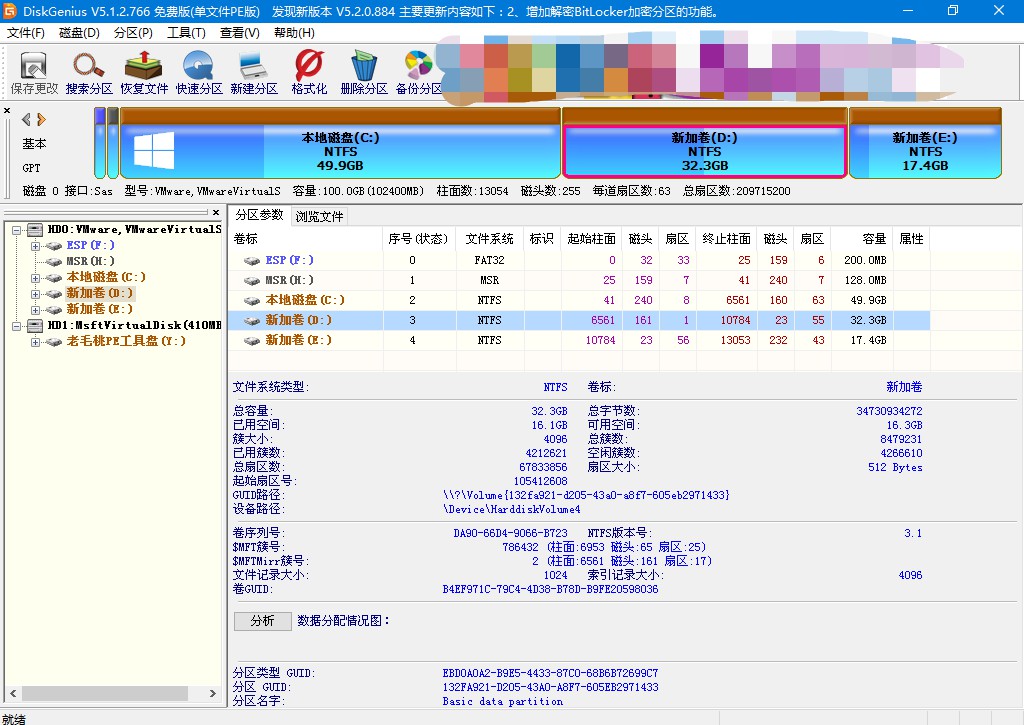Open the 工具(T) menu
Screen dimensions: 1024x725
(x=186, y=33)
